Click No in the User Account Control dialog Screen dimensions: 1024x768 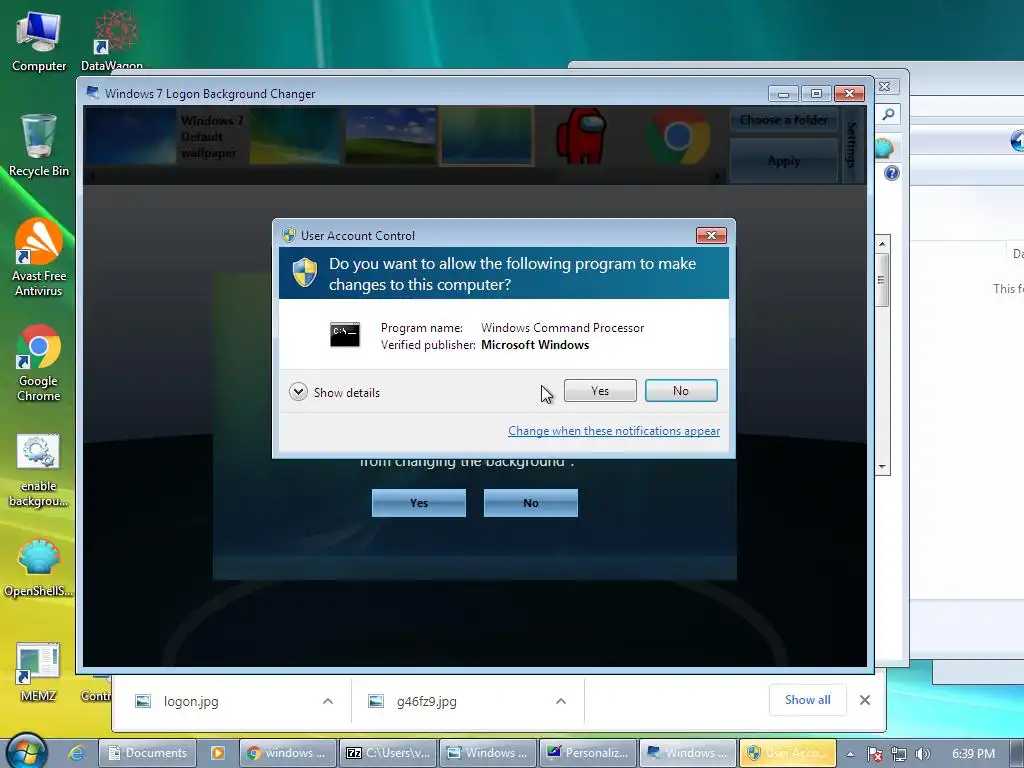tap(680, 391)
